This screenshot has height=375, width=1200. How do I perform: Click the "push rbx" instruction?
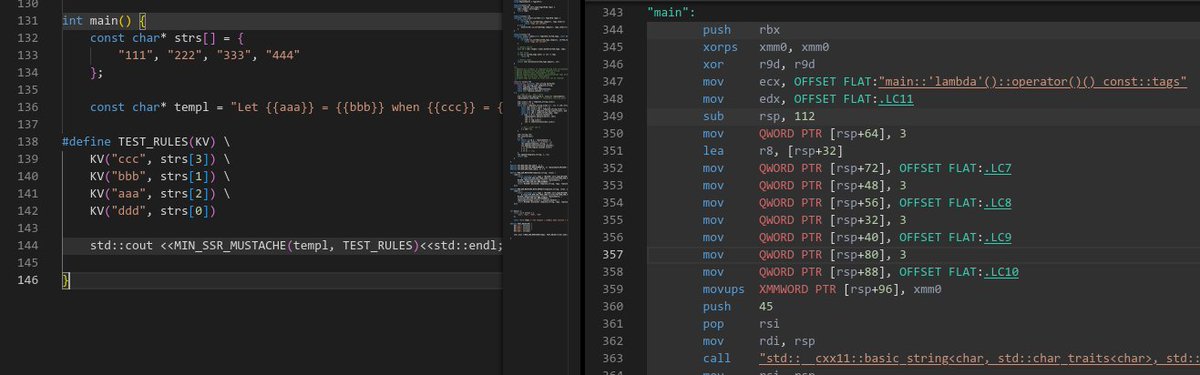[x=742, y=30]
